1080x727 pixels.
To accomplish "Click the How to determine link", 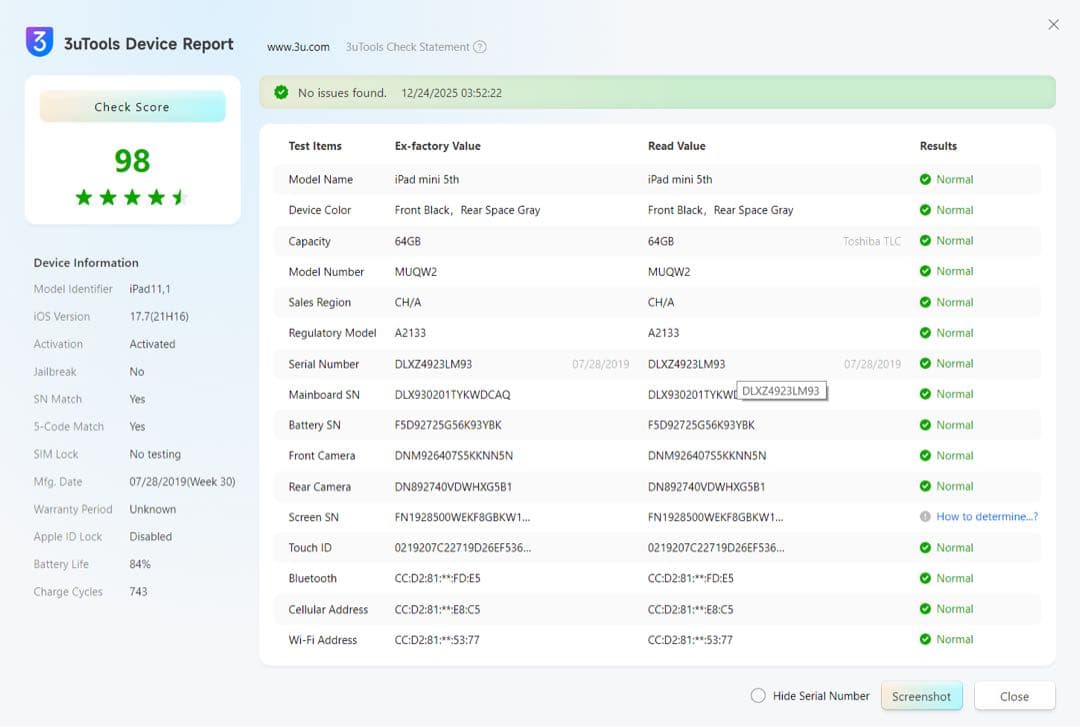I will coord(986,517).
